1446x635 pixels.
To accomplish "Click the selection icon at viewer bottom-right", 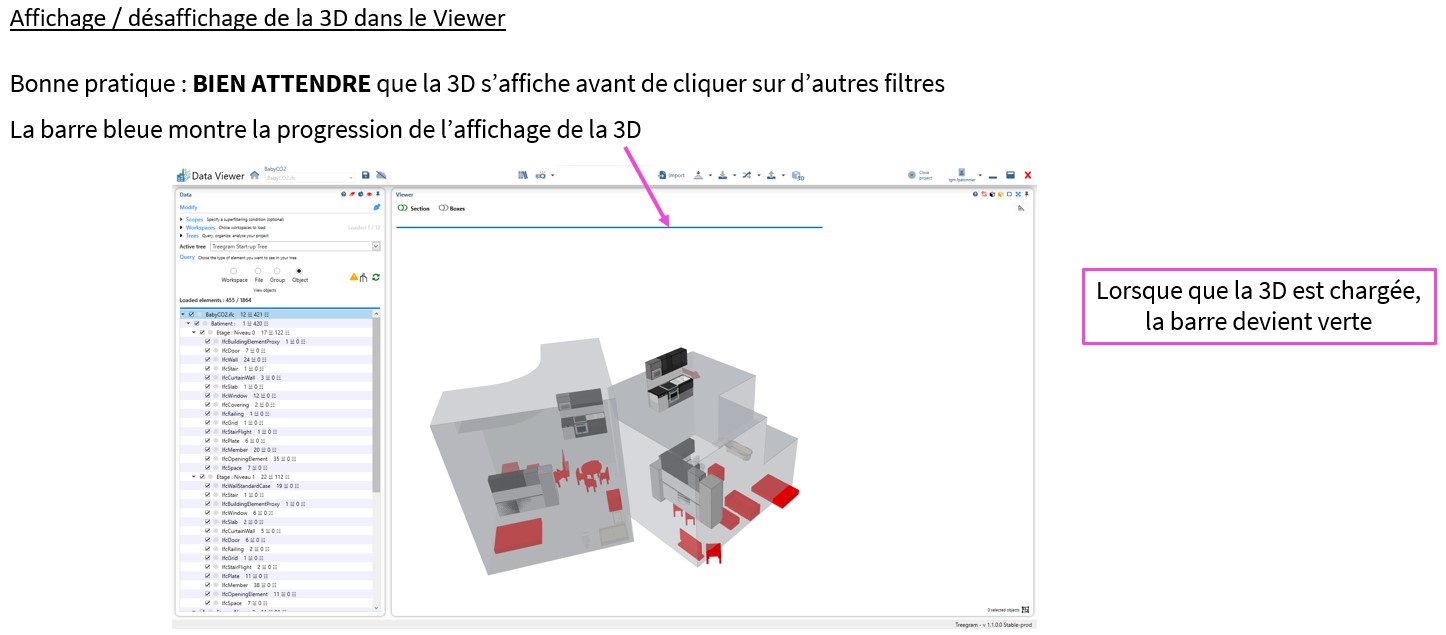I will [1025, 608].
